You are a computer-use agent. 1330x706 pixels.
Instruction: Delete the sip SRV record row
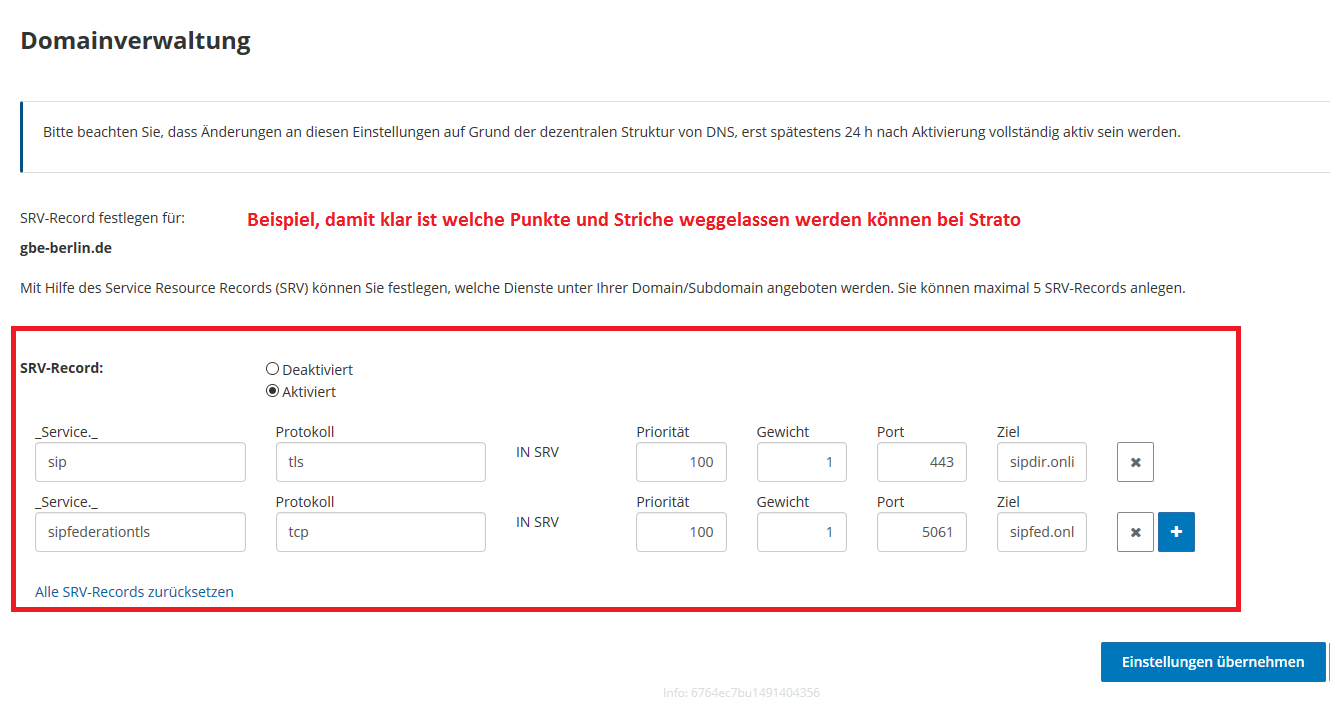[1135, 462]
